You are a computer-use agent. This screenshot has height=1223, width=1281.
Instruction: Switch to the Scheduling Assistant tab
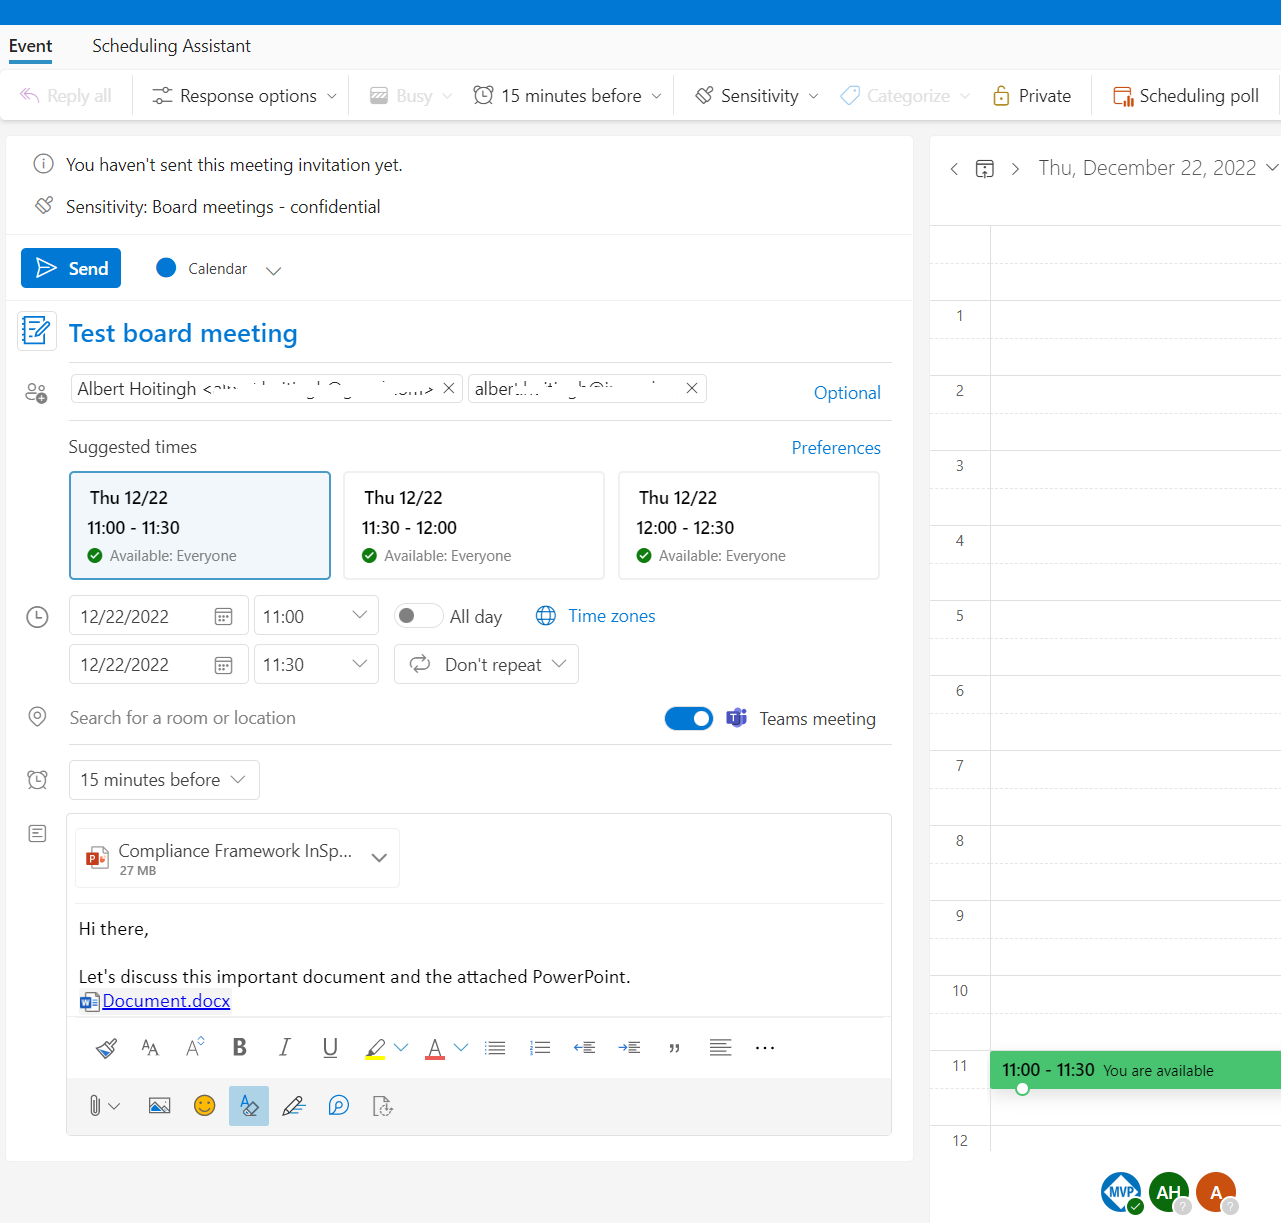click(171, 46)
